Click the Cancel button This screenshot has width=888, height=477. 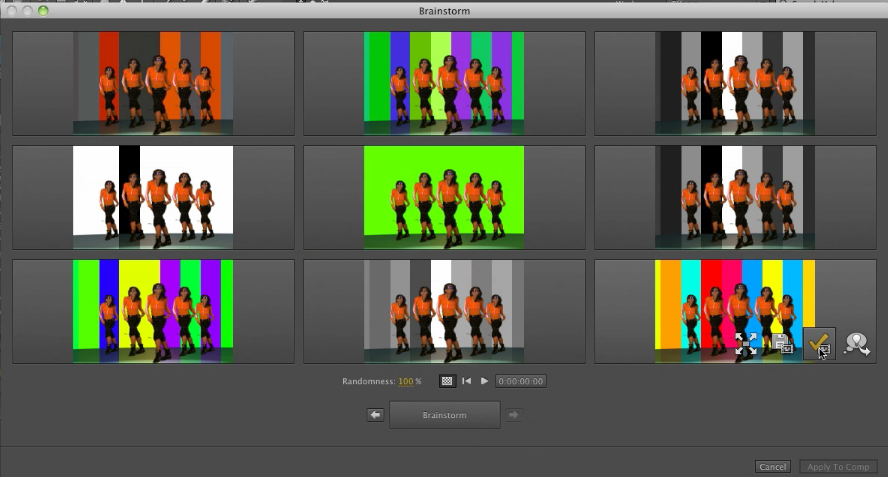pos(772,467)
